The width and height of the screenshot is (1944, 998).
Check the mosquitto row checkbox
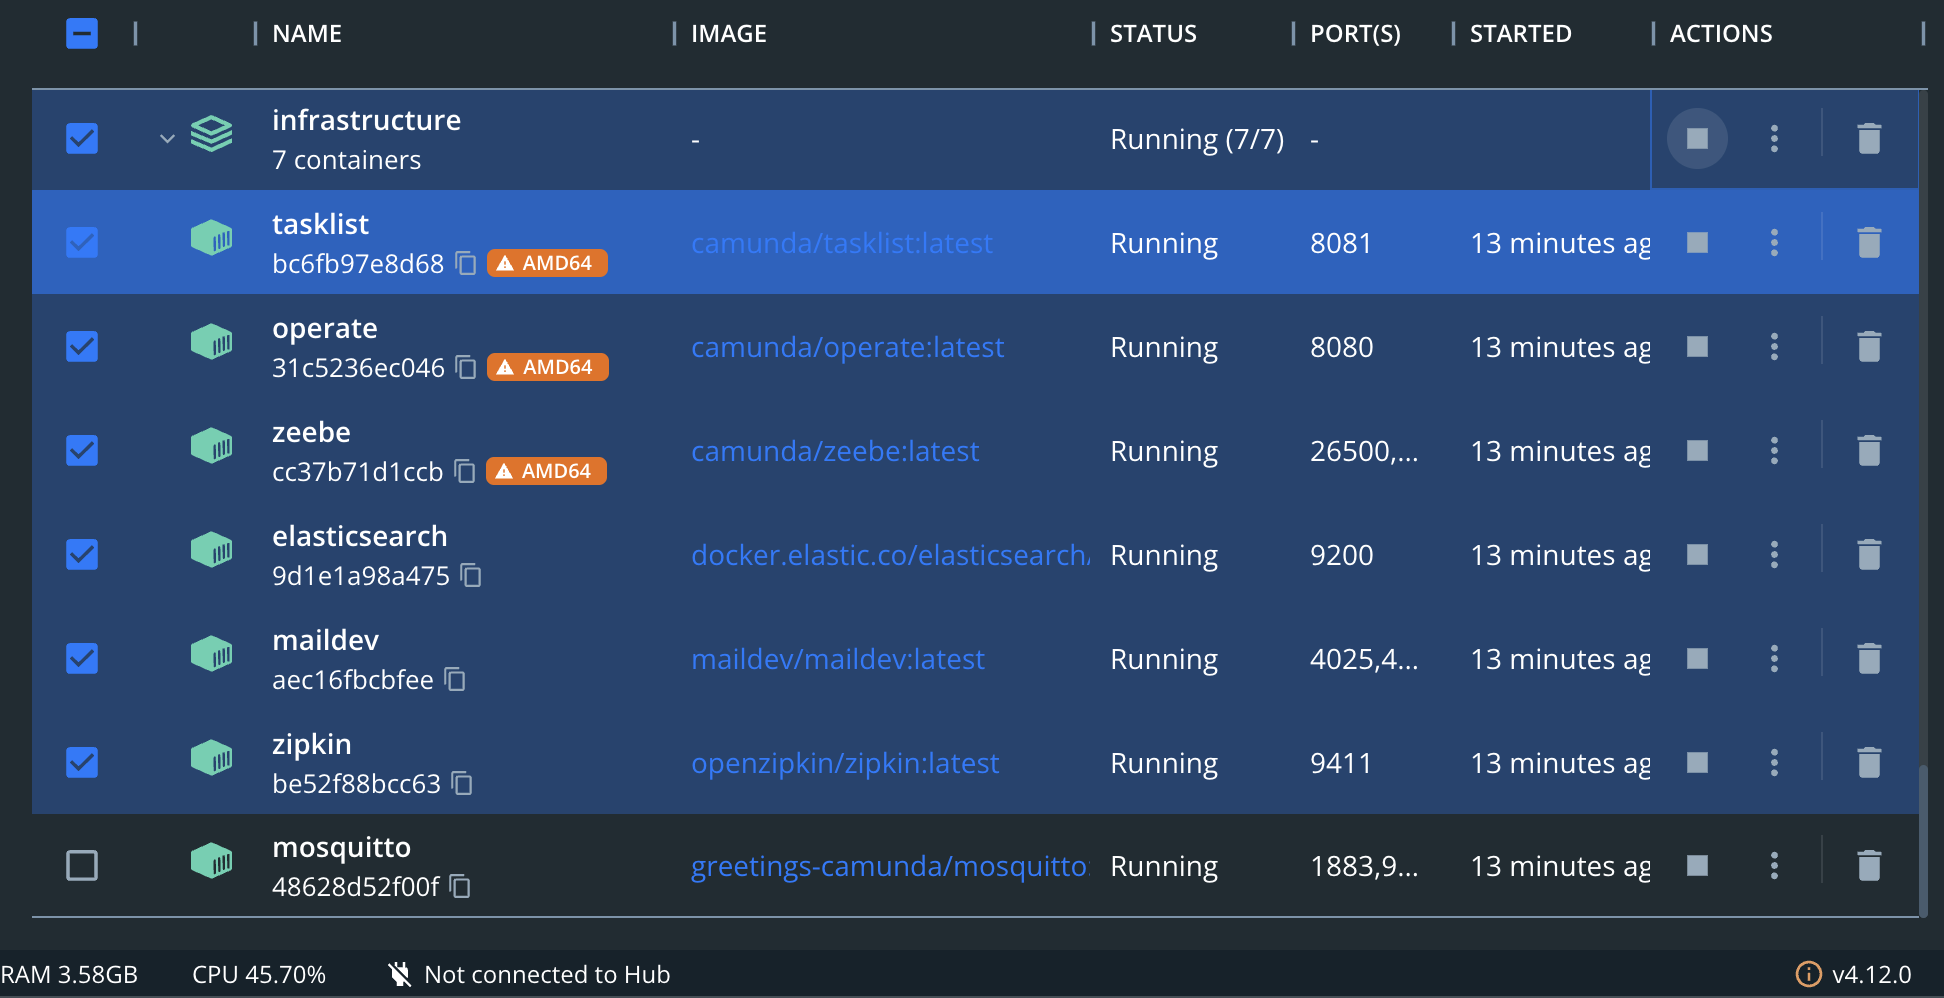pyautogui.click(x=82, y=865)
